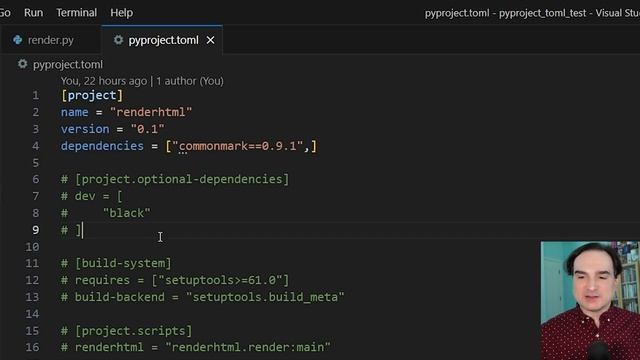Click the "commonmark==0.9.1" string
The image size is (640, 360).
238,146
